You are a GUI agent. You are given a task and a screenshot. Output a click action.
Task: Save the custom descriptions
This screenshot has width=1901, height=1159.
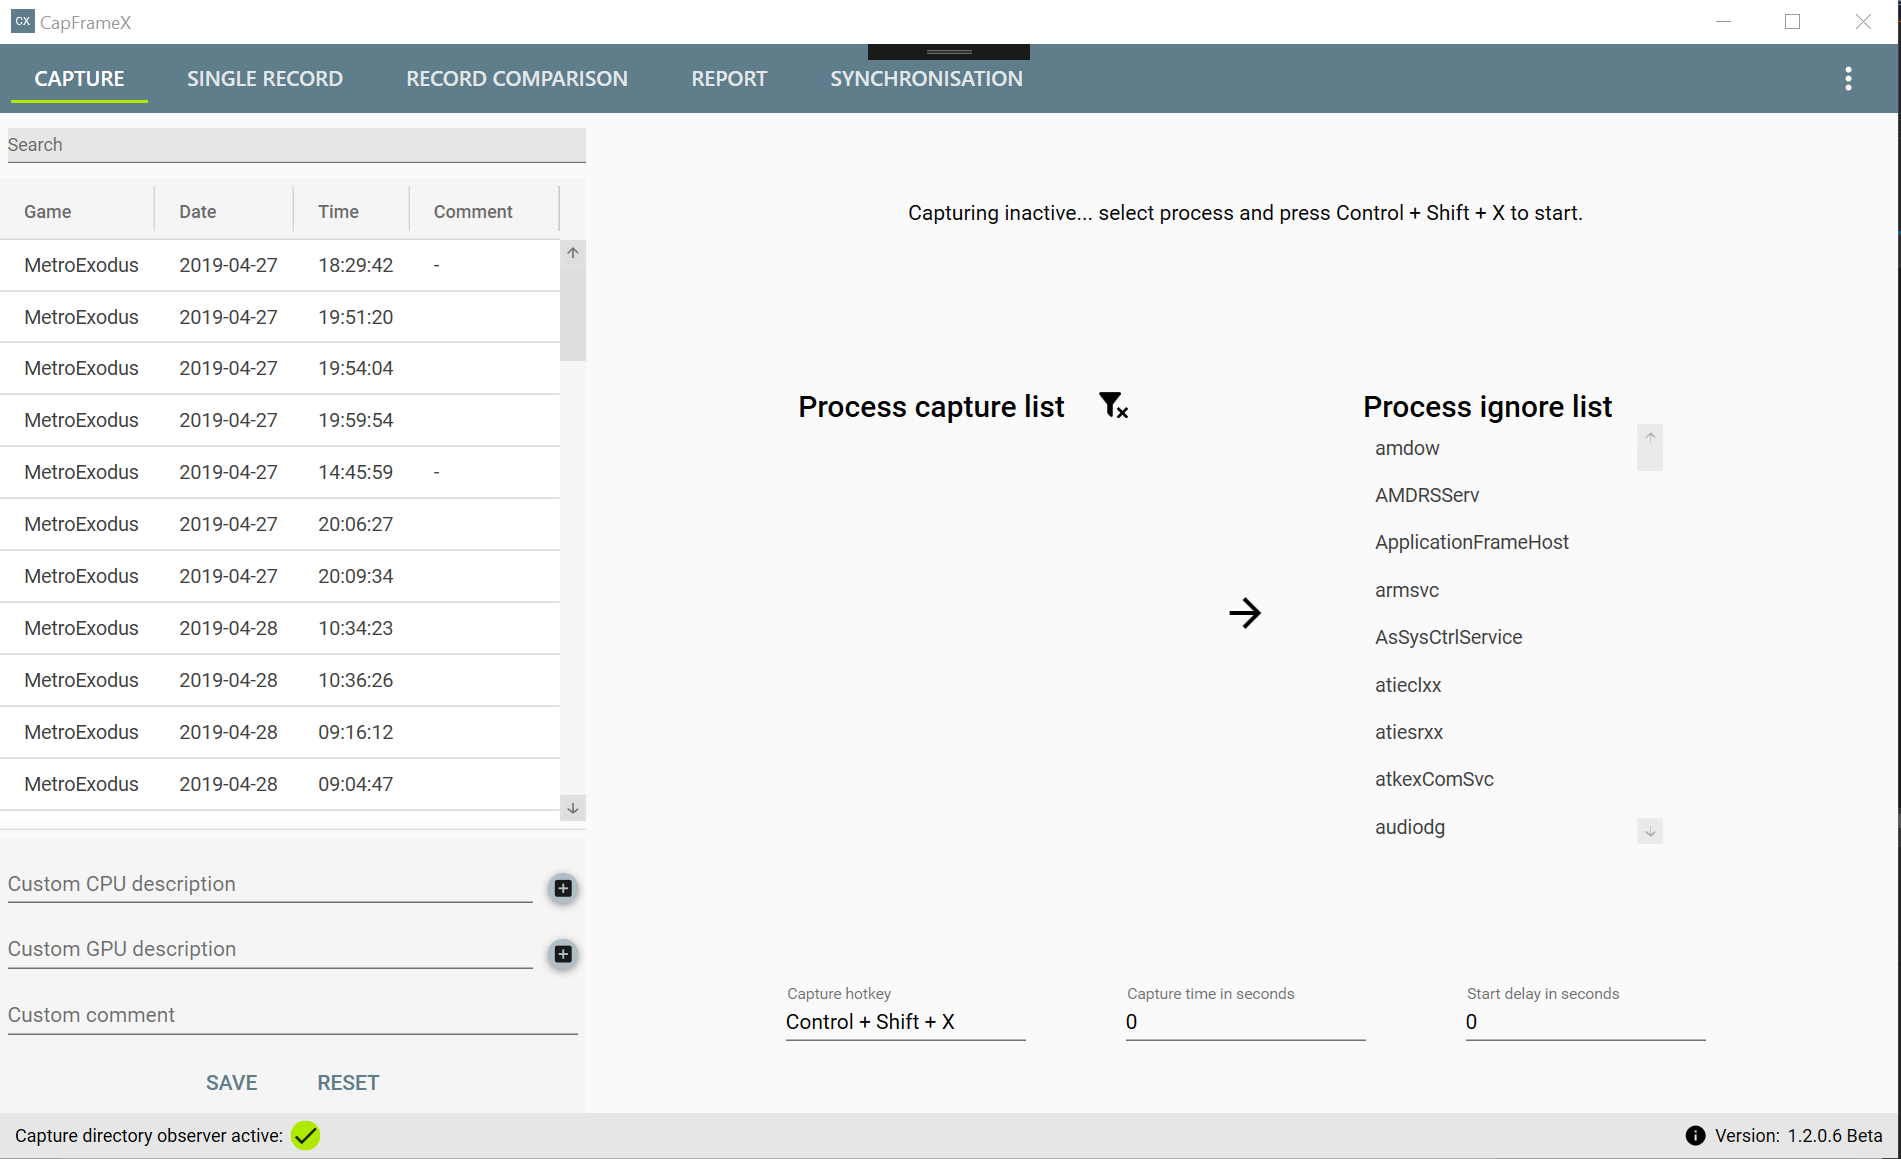[x=232, y=1083]
